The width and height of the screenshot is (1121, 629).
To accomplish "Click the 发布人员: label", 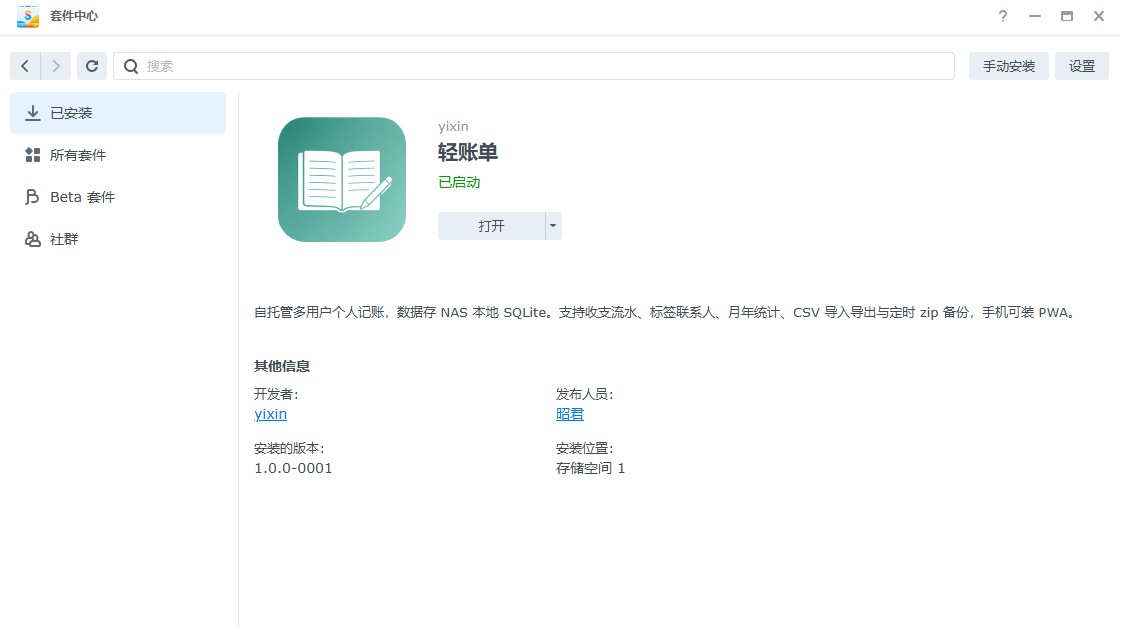I will click(x=585, y=394).
